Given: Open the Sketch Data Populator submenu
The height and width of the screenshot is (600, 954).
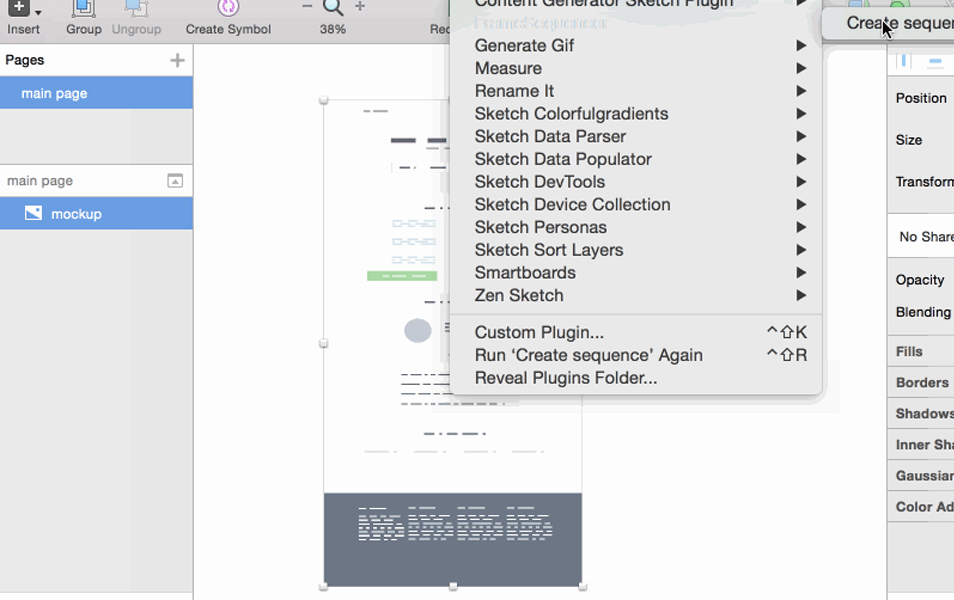Looking at the screenshot, I should coord(561,158).
